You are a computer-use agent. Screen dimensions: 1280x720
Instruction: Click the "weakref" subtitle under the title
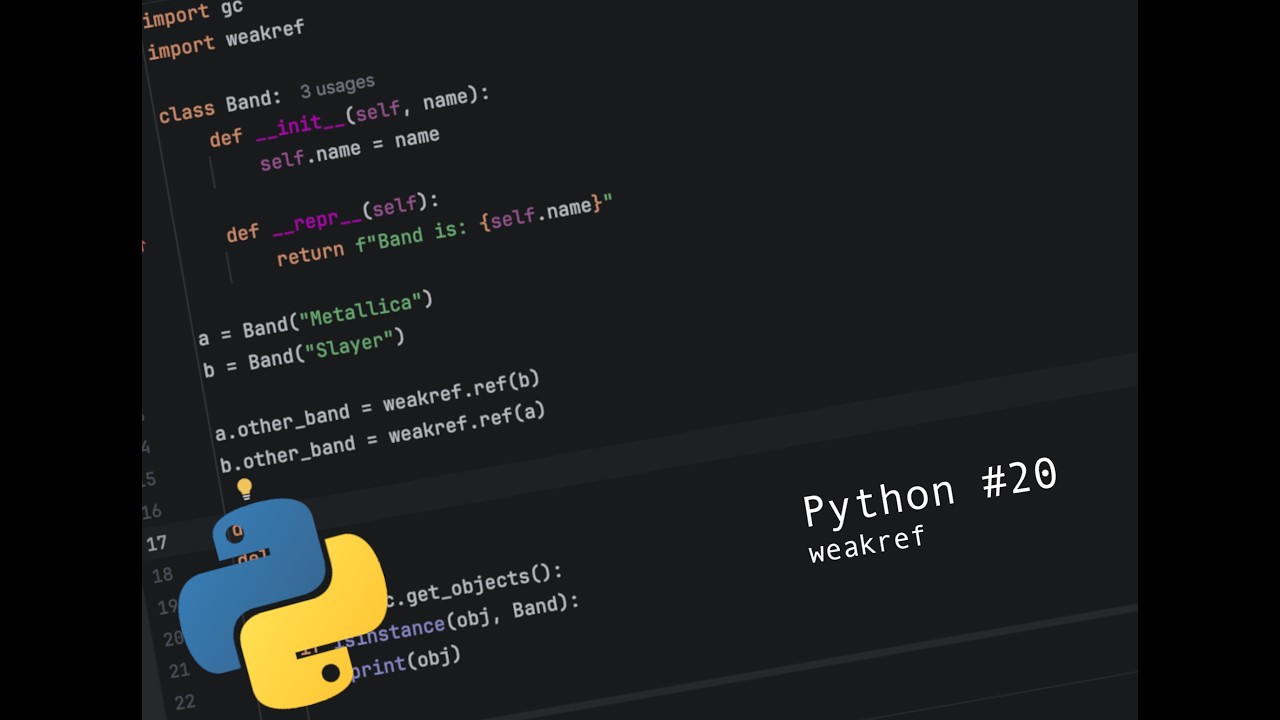click(x=867, y=544)
